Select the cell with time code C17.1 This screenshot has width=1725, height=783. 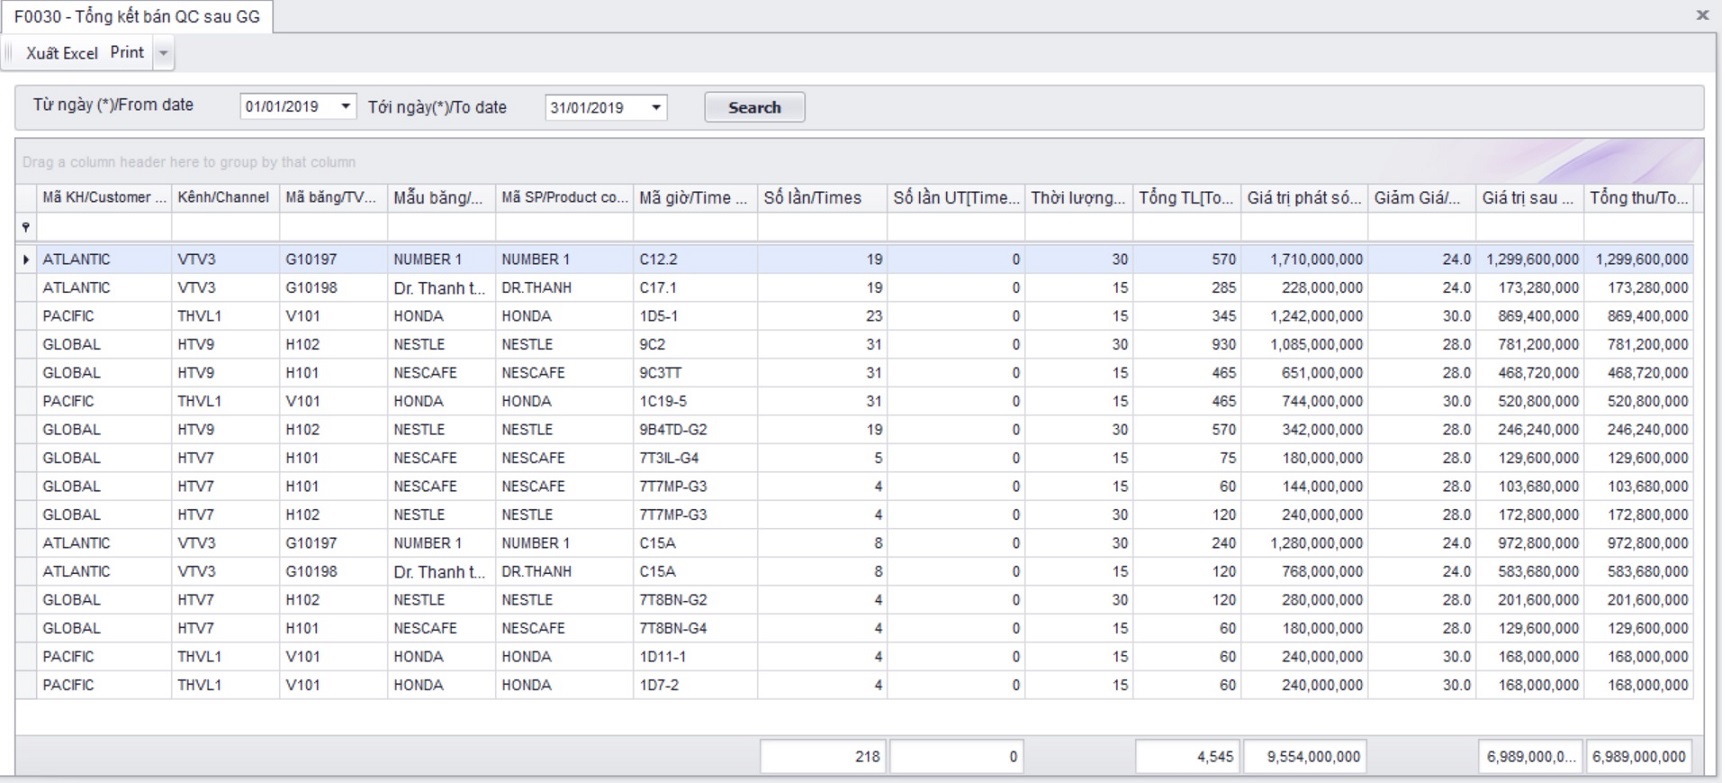(695, 288)
